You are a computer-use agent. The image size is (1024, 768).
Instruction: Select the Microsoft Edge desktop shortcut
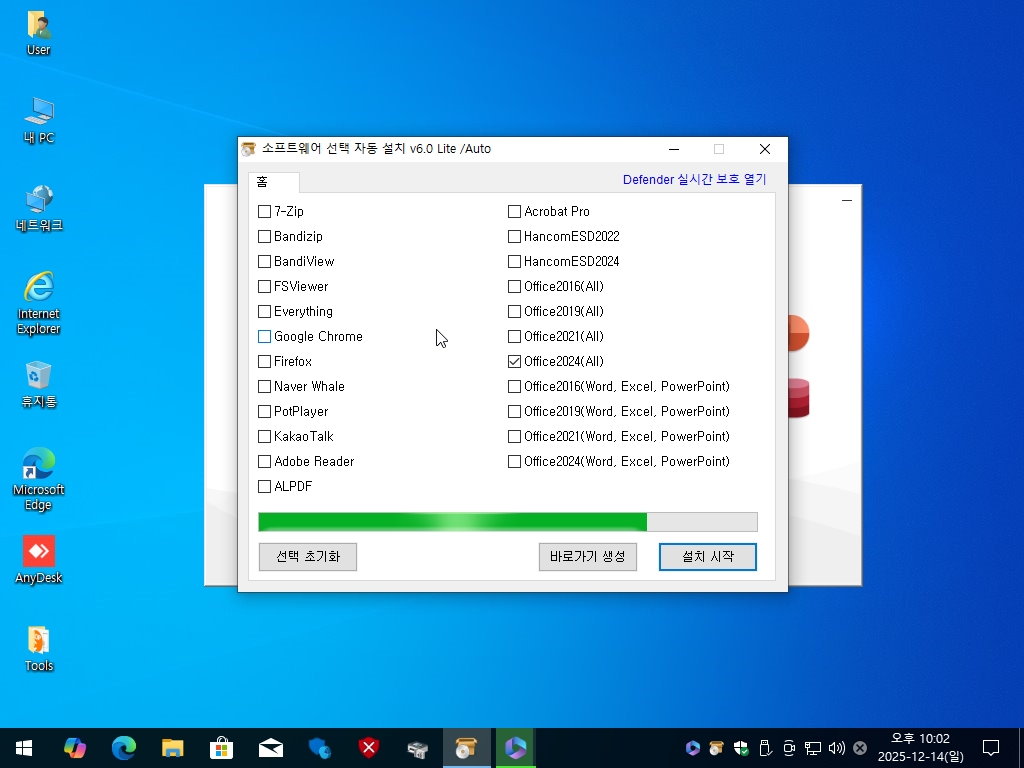click(x=39, y=479)
